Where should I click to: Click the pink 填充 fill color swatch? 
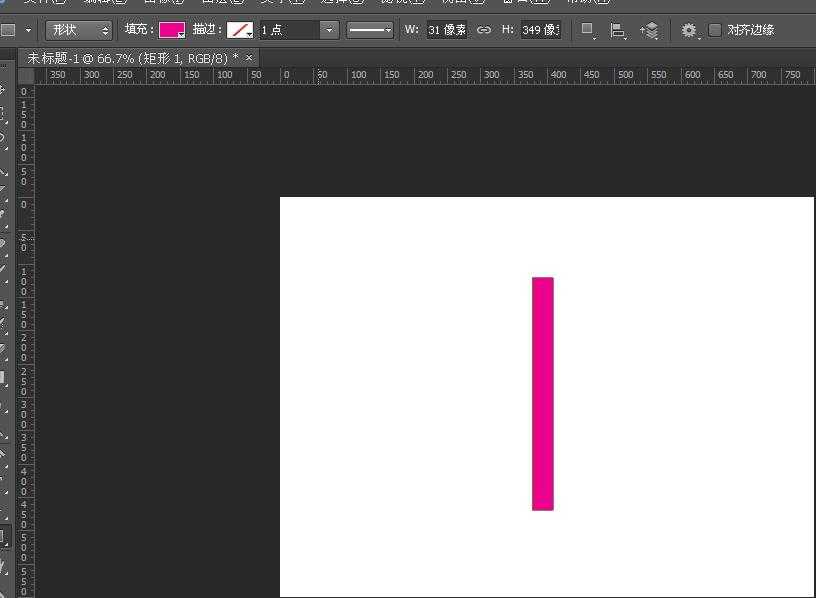pos(172,30)
